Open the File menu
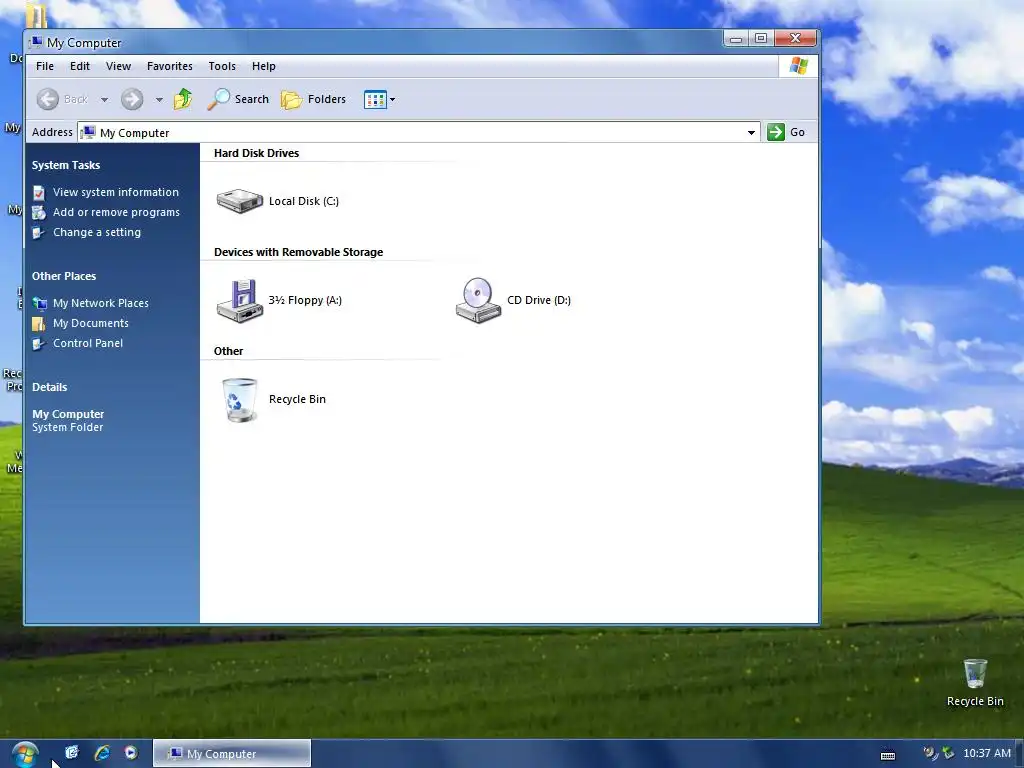 [x=45, y=66]
